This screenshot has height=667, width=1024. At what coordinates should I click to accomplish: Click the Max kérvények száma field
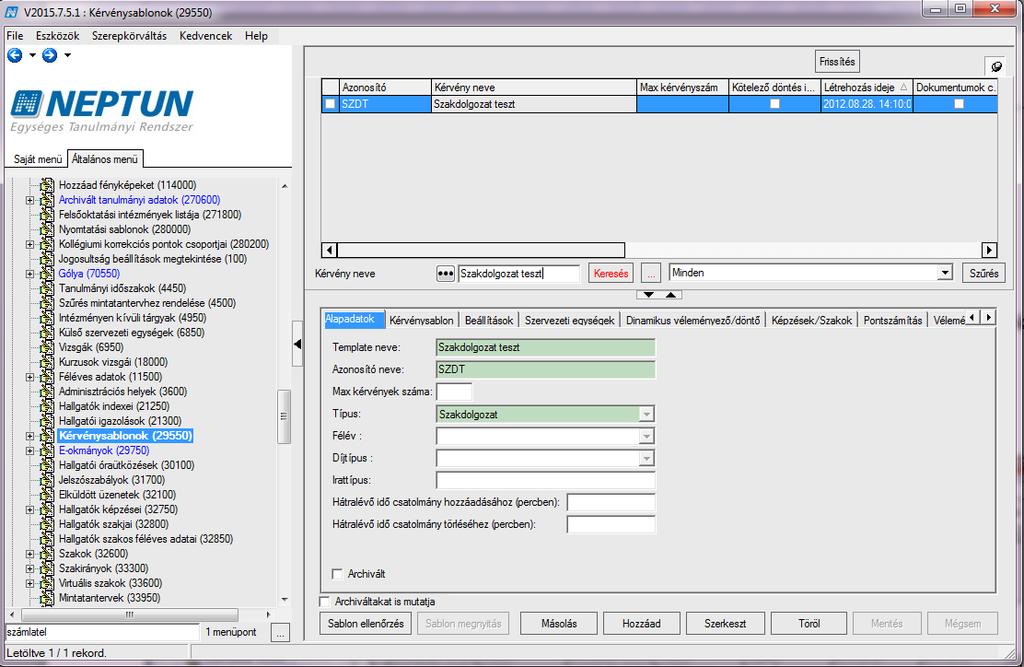tap(454, 392)
